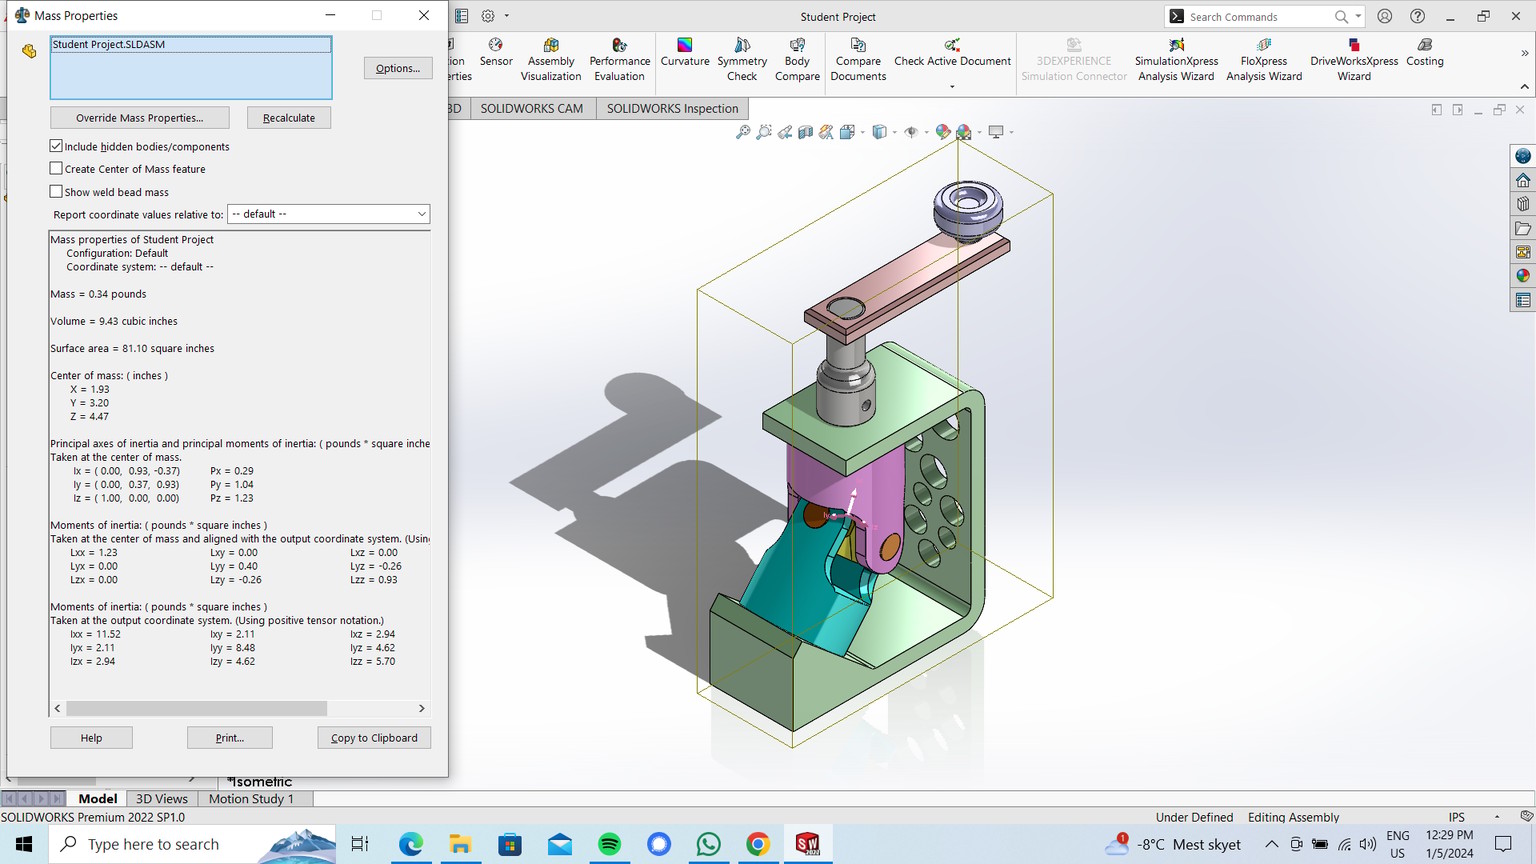
Task: Click Zoom to Area magnifier icon
Action: [x=764, y=132]
